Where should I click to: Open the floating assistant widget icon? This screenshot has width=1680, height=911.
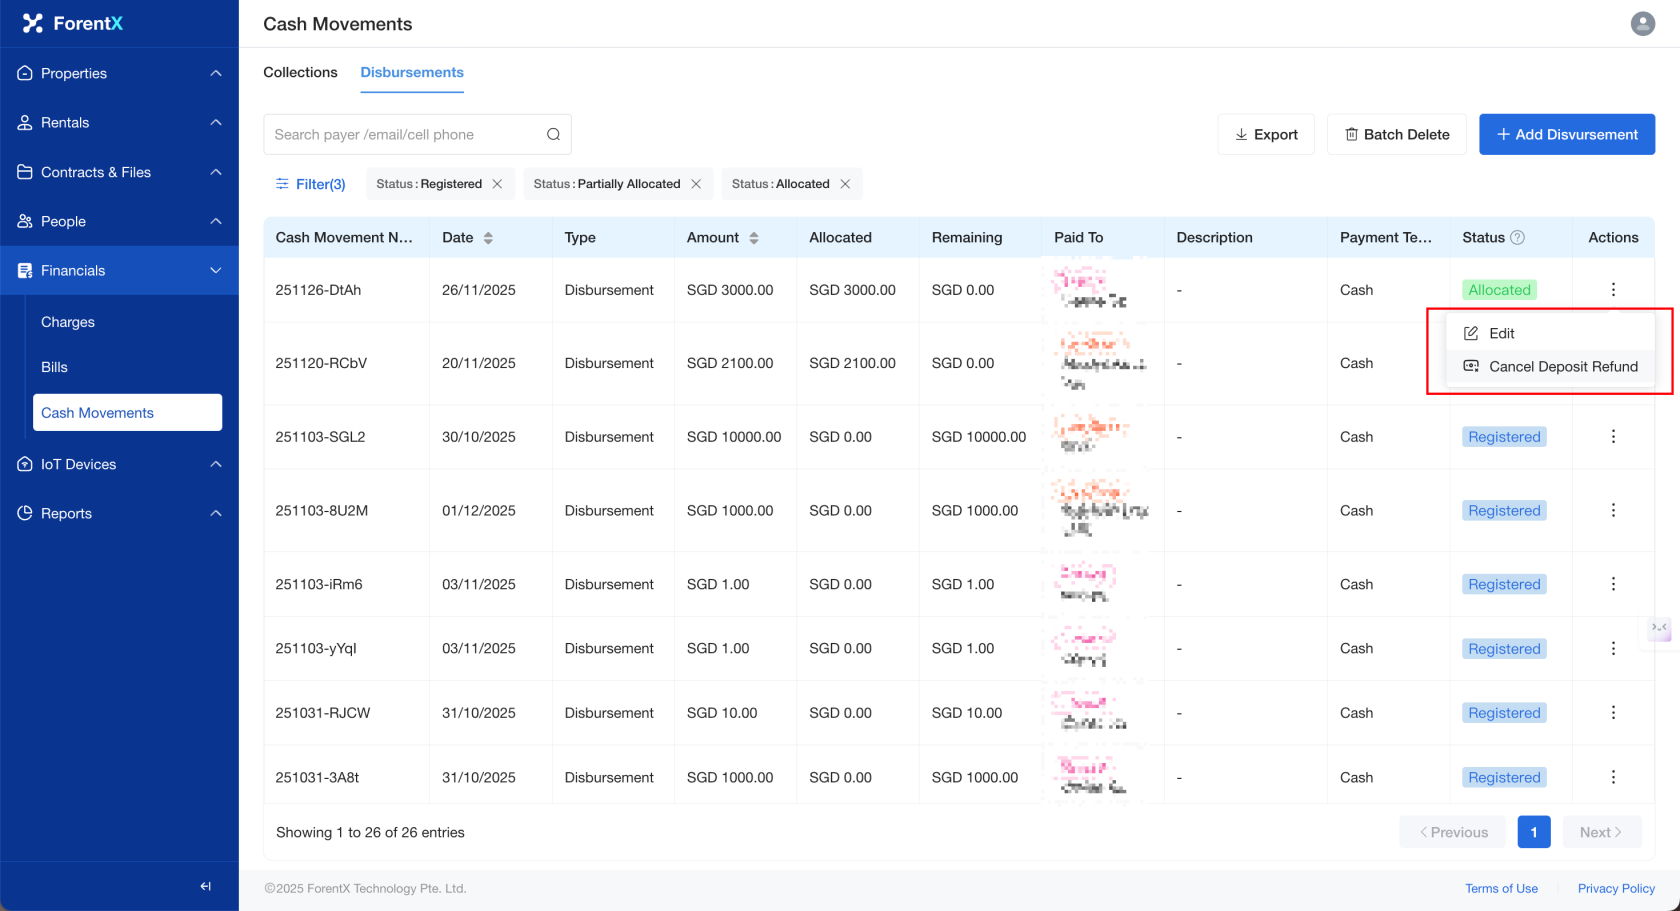coord(1659,628)
